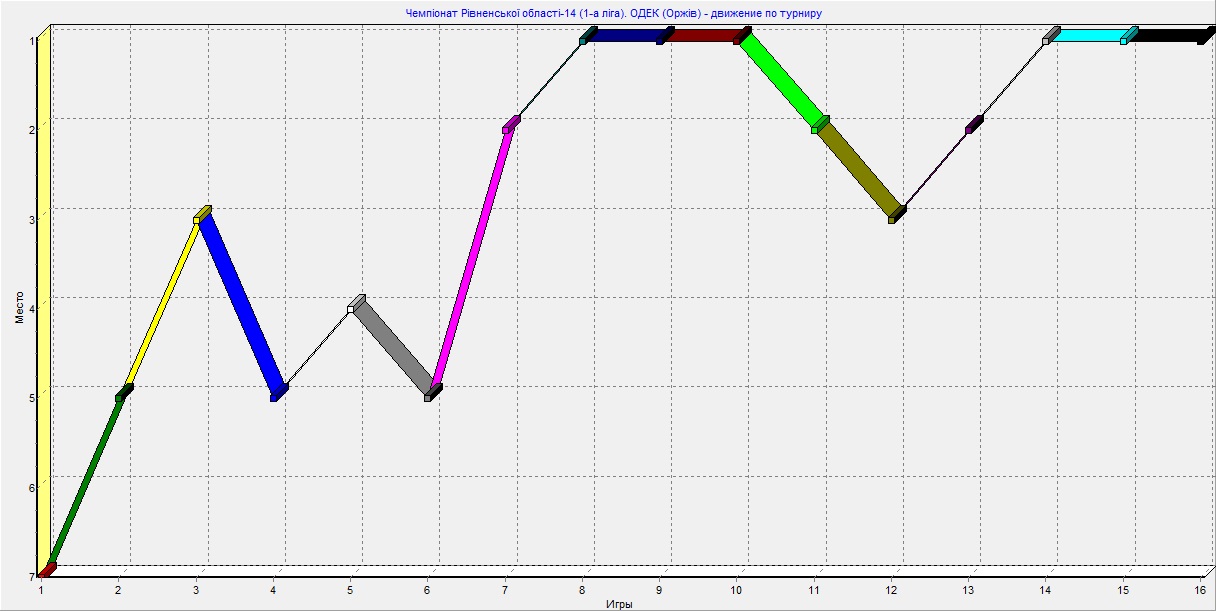Click the magenta marker at game 7

point(511,124)
